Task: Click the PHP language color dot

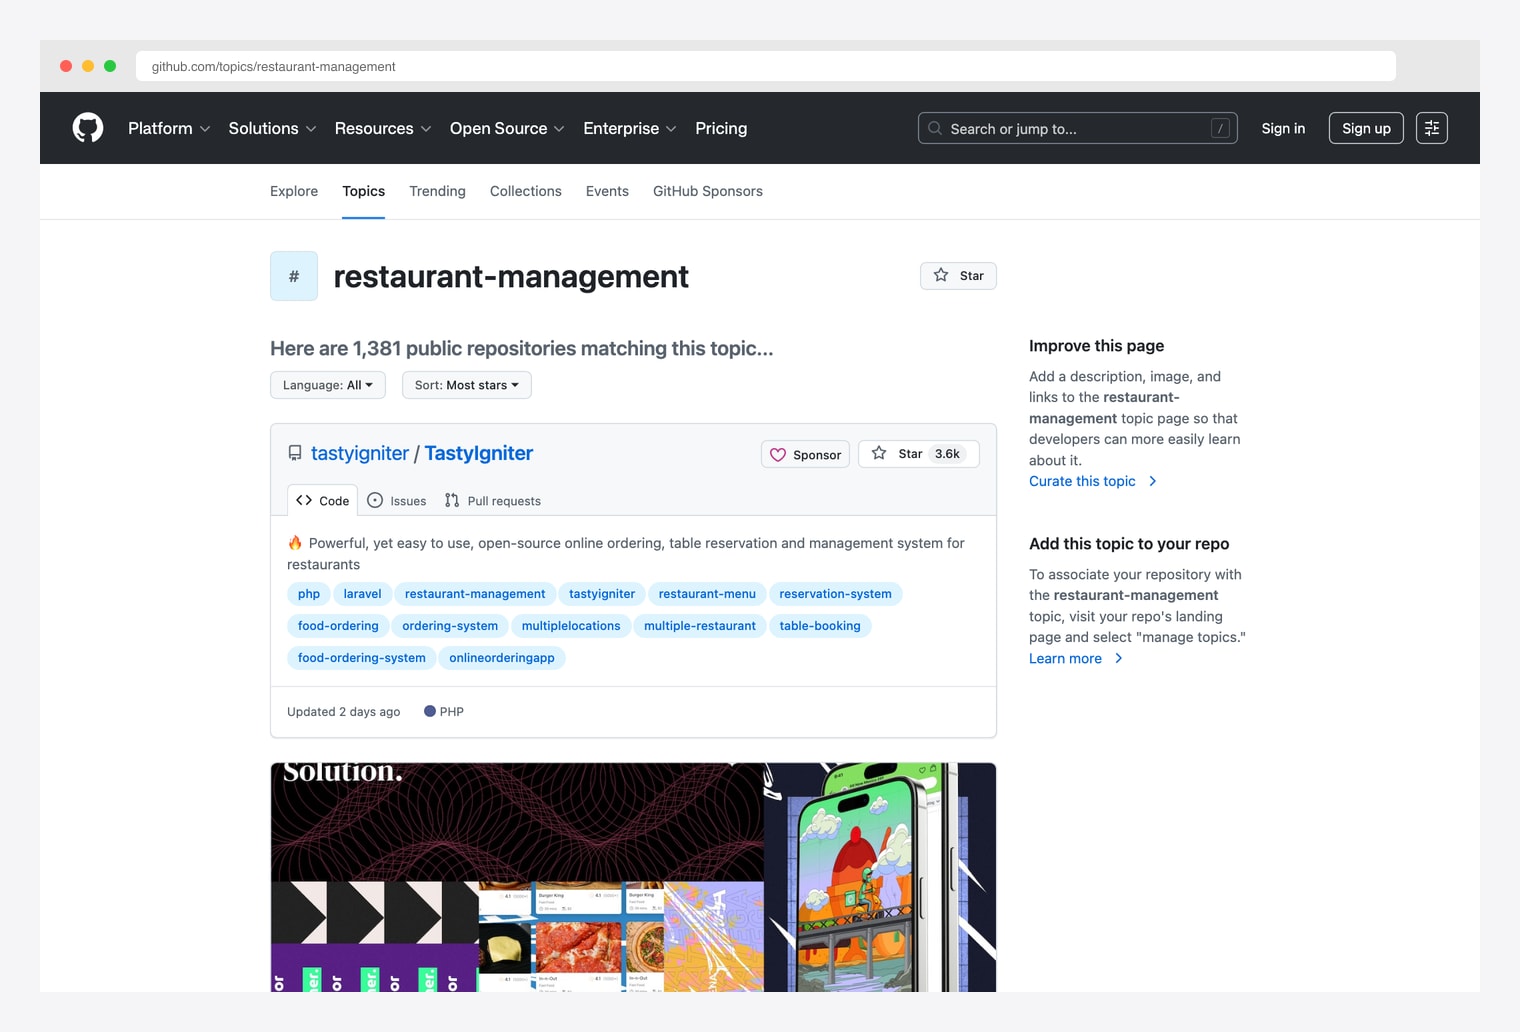Action: click(x=430, y=711)
